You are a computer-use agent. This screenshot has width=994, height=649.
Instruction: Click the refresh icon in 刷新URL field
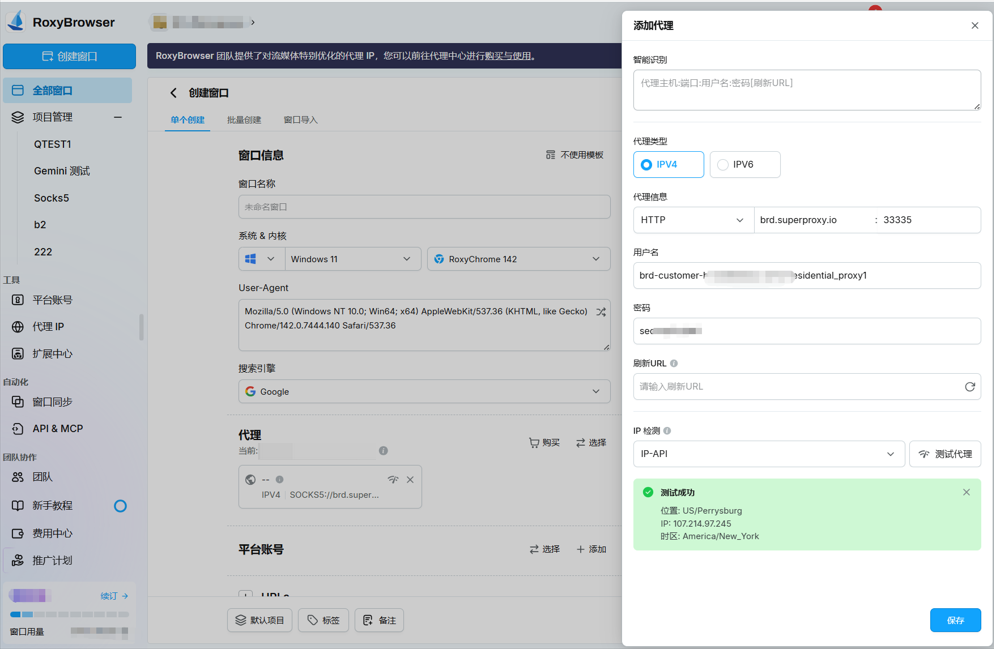pos(969,387)
